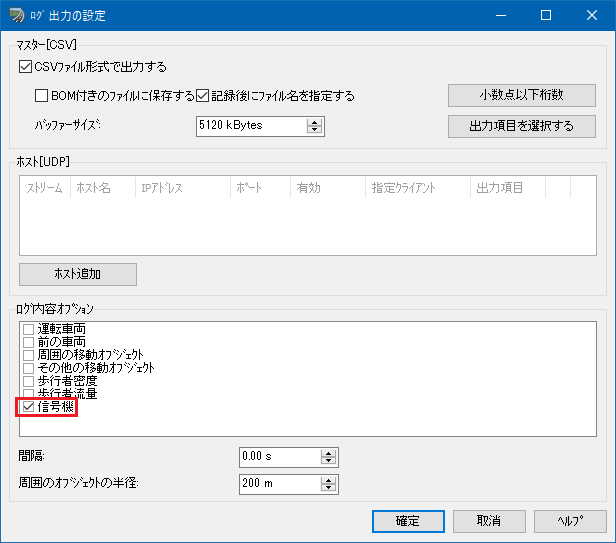Click the 有効 column header
The image size is (616, 543).
pyautogui.click(x=328, y=188)
